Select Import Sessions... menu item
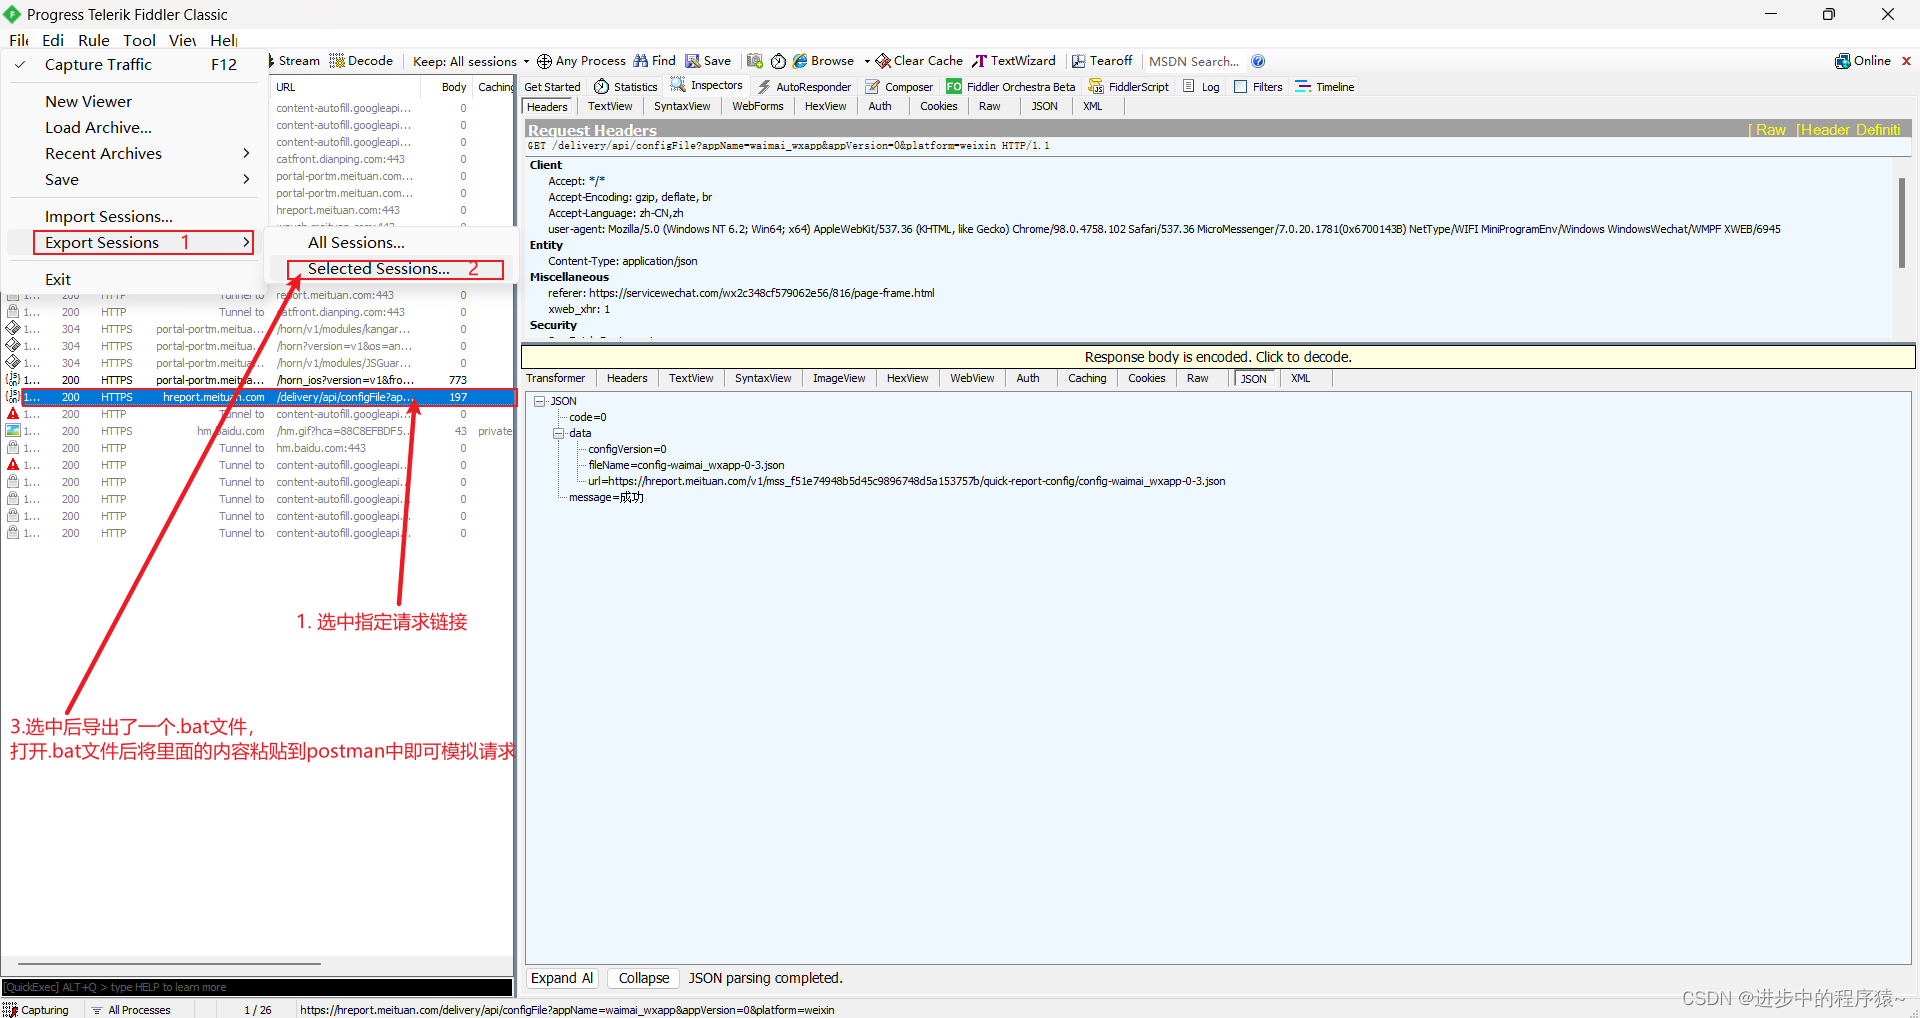The width and height of the screenshot is (1920, 1018). click(133, 216)
